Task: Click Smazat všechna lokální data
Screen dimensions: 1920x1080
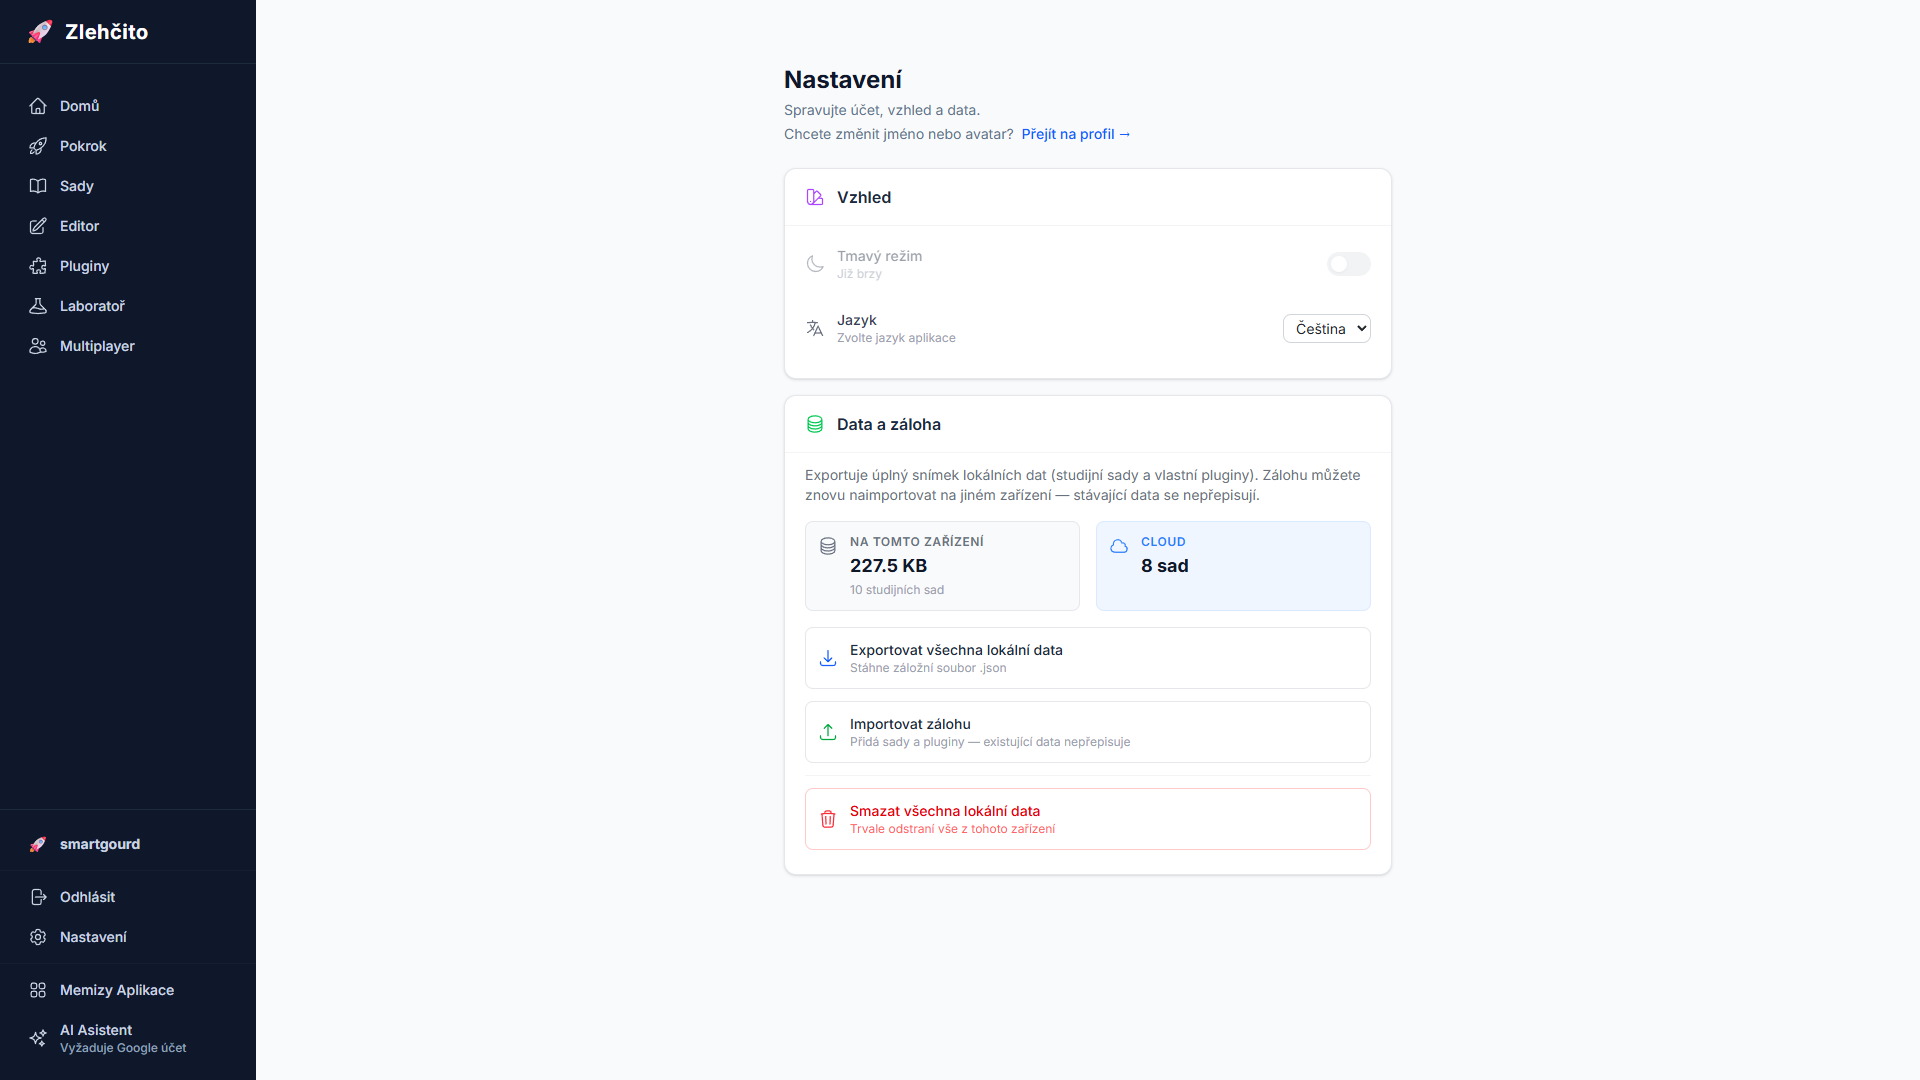Action: [x=1087, y=819]
